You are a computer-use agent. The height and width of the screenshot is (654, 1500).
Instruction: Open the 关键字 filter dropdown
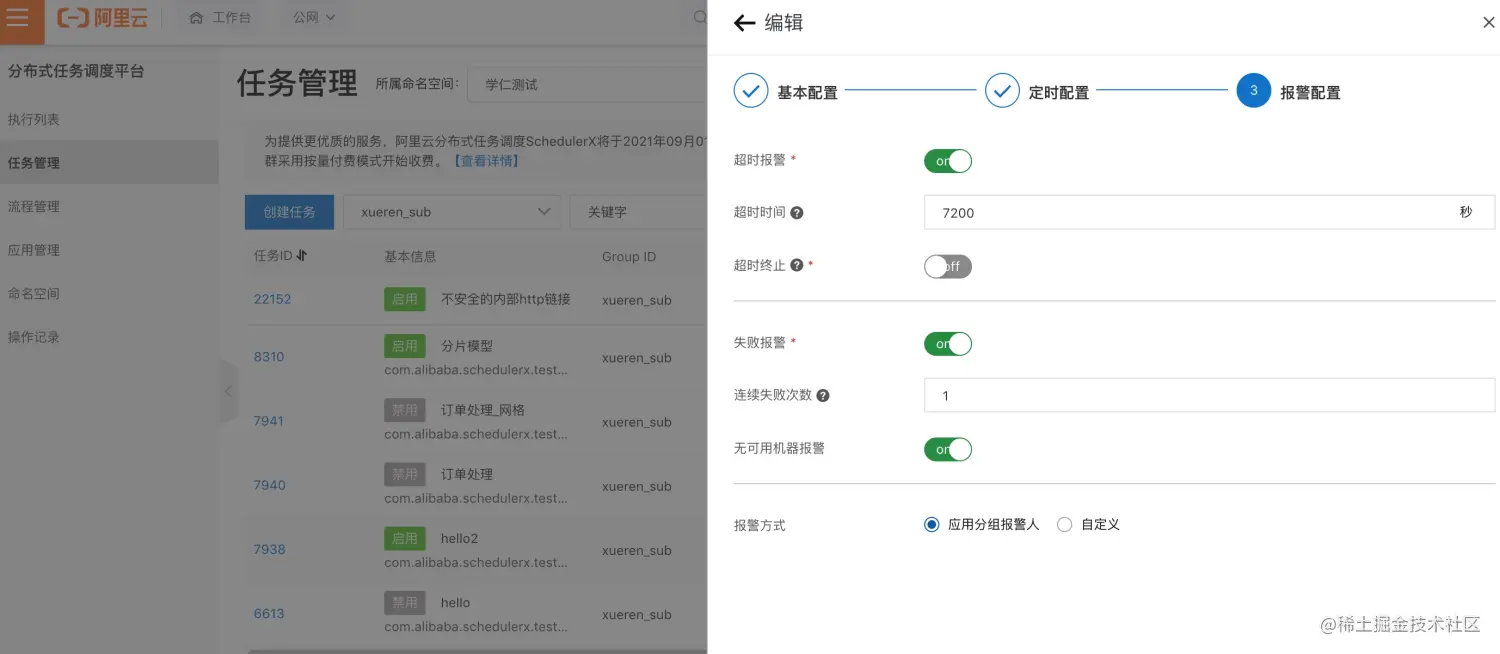639,212
